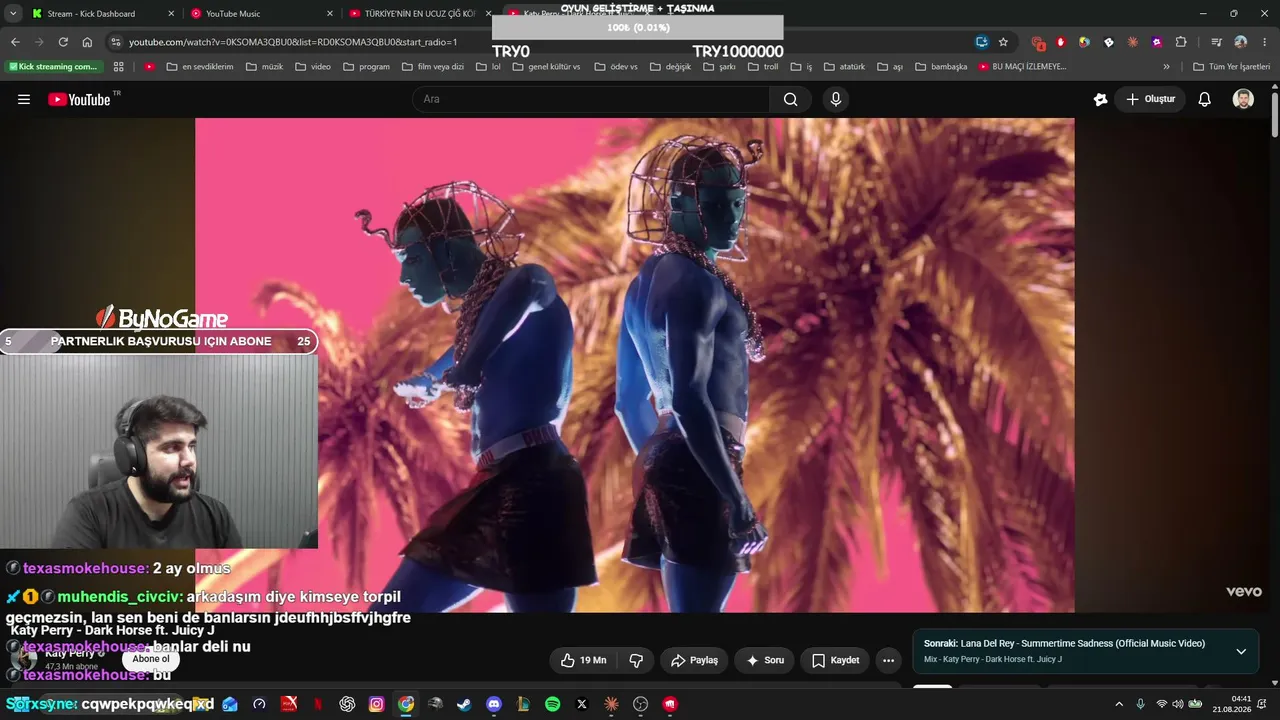Click the Soru ask button
The height and width of the screenshot is (720, 1280).
point(765,660)
